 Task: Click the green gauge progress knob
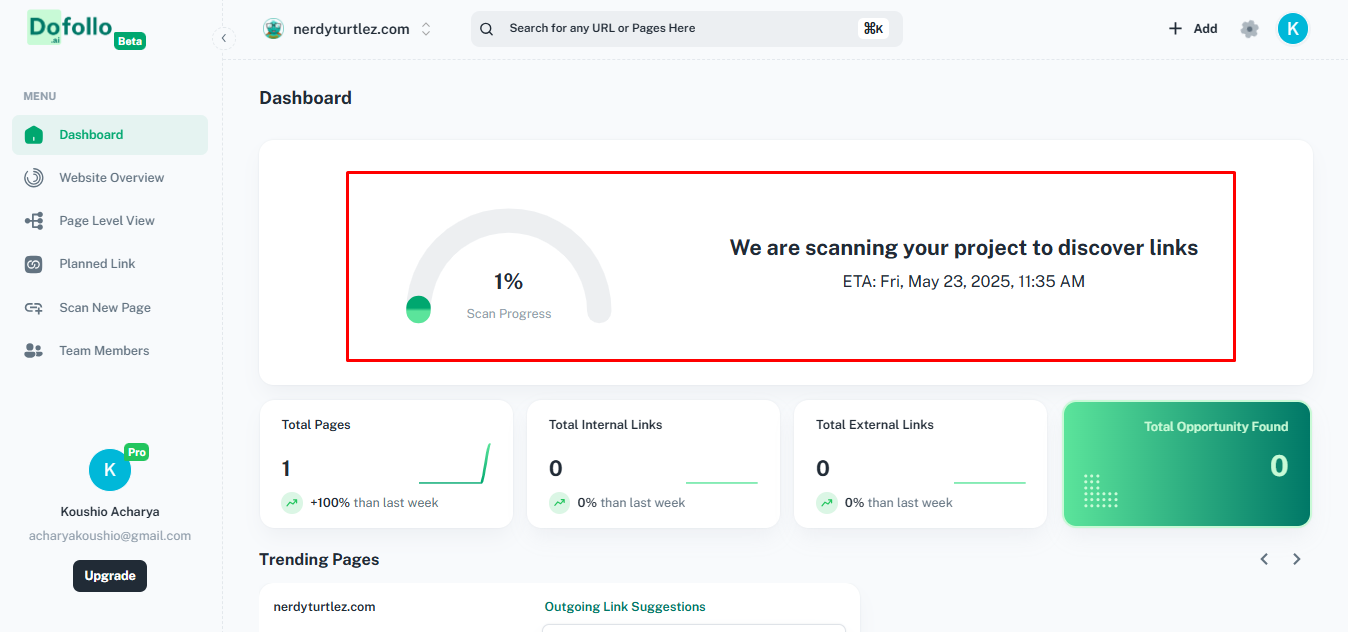[x=418, y=310]
